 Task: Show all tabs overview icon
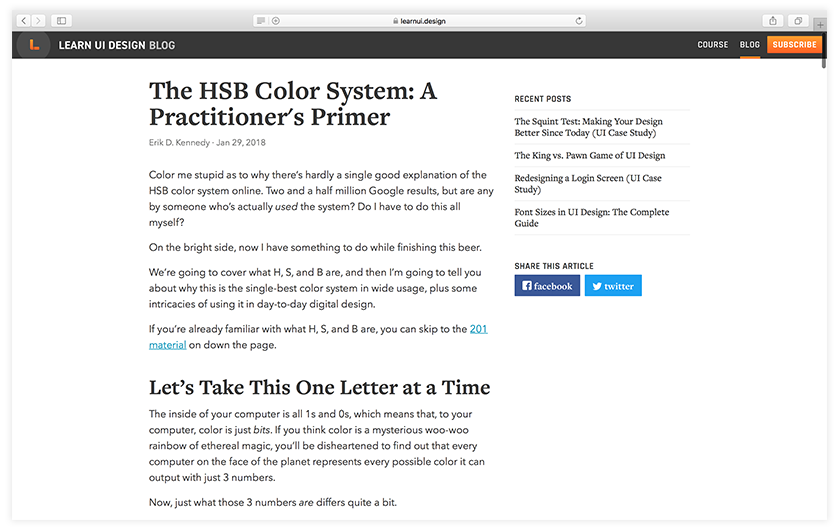798,20
